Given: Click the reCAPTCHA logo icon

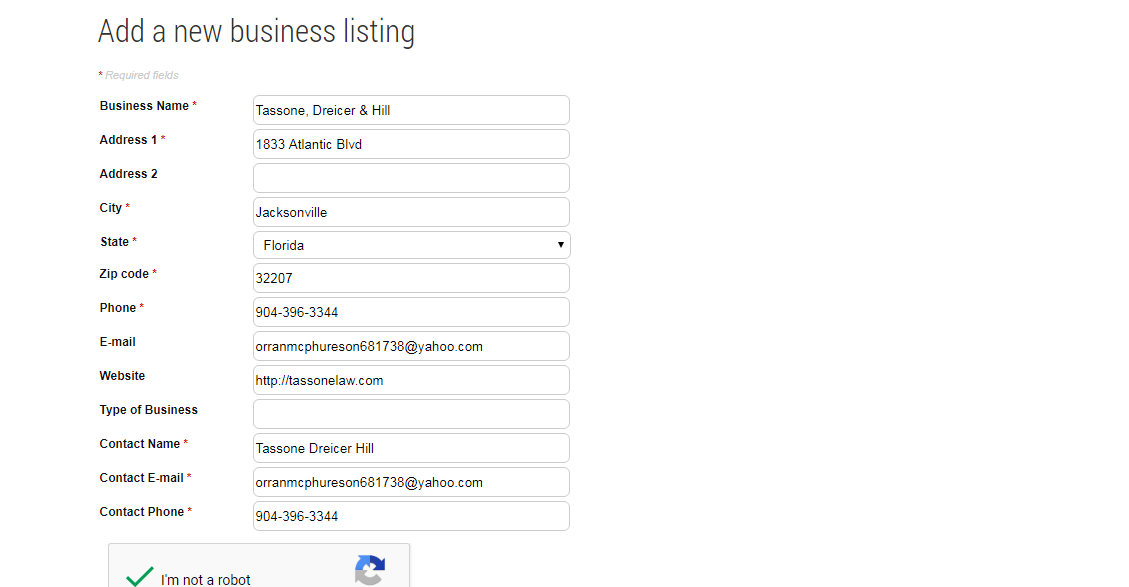Looking at the screenshot, I should (x=370, y=571).
